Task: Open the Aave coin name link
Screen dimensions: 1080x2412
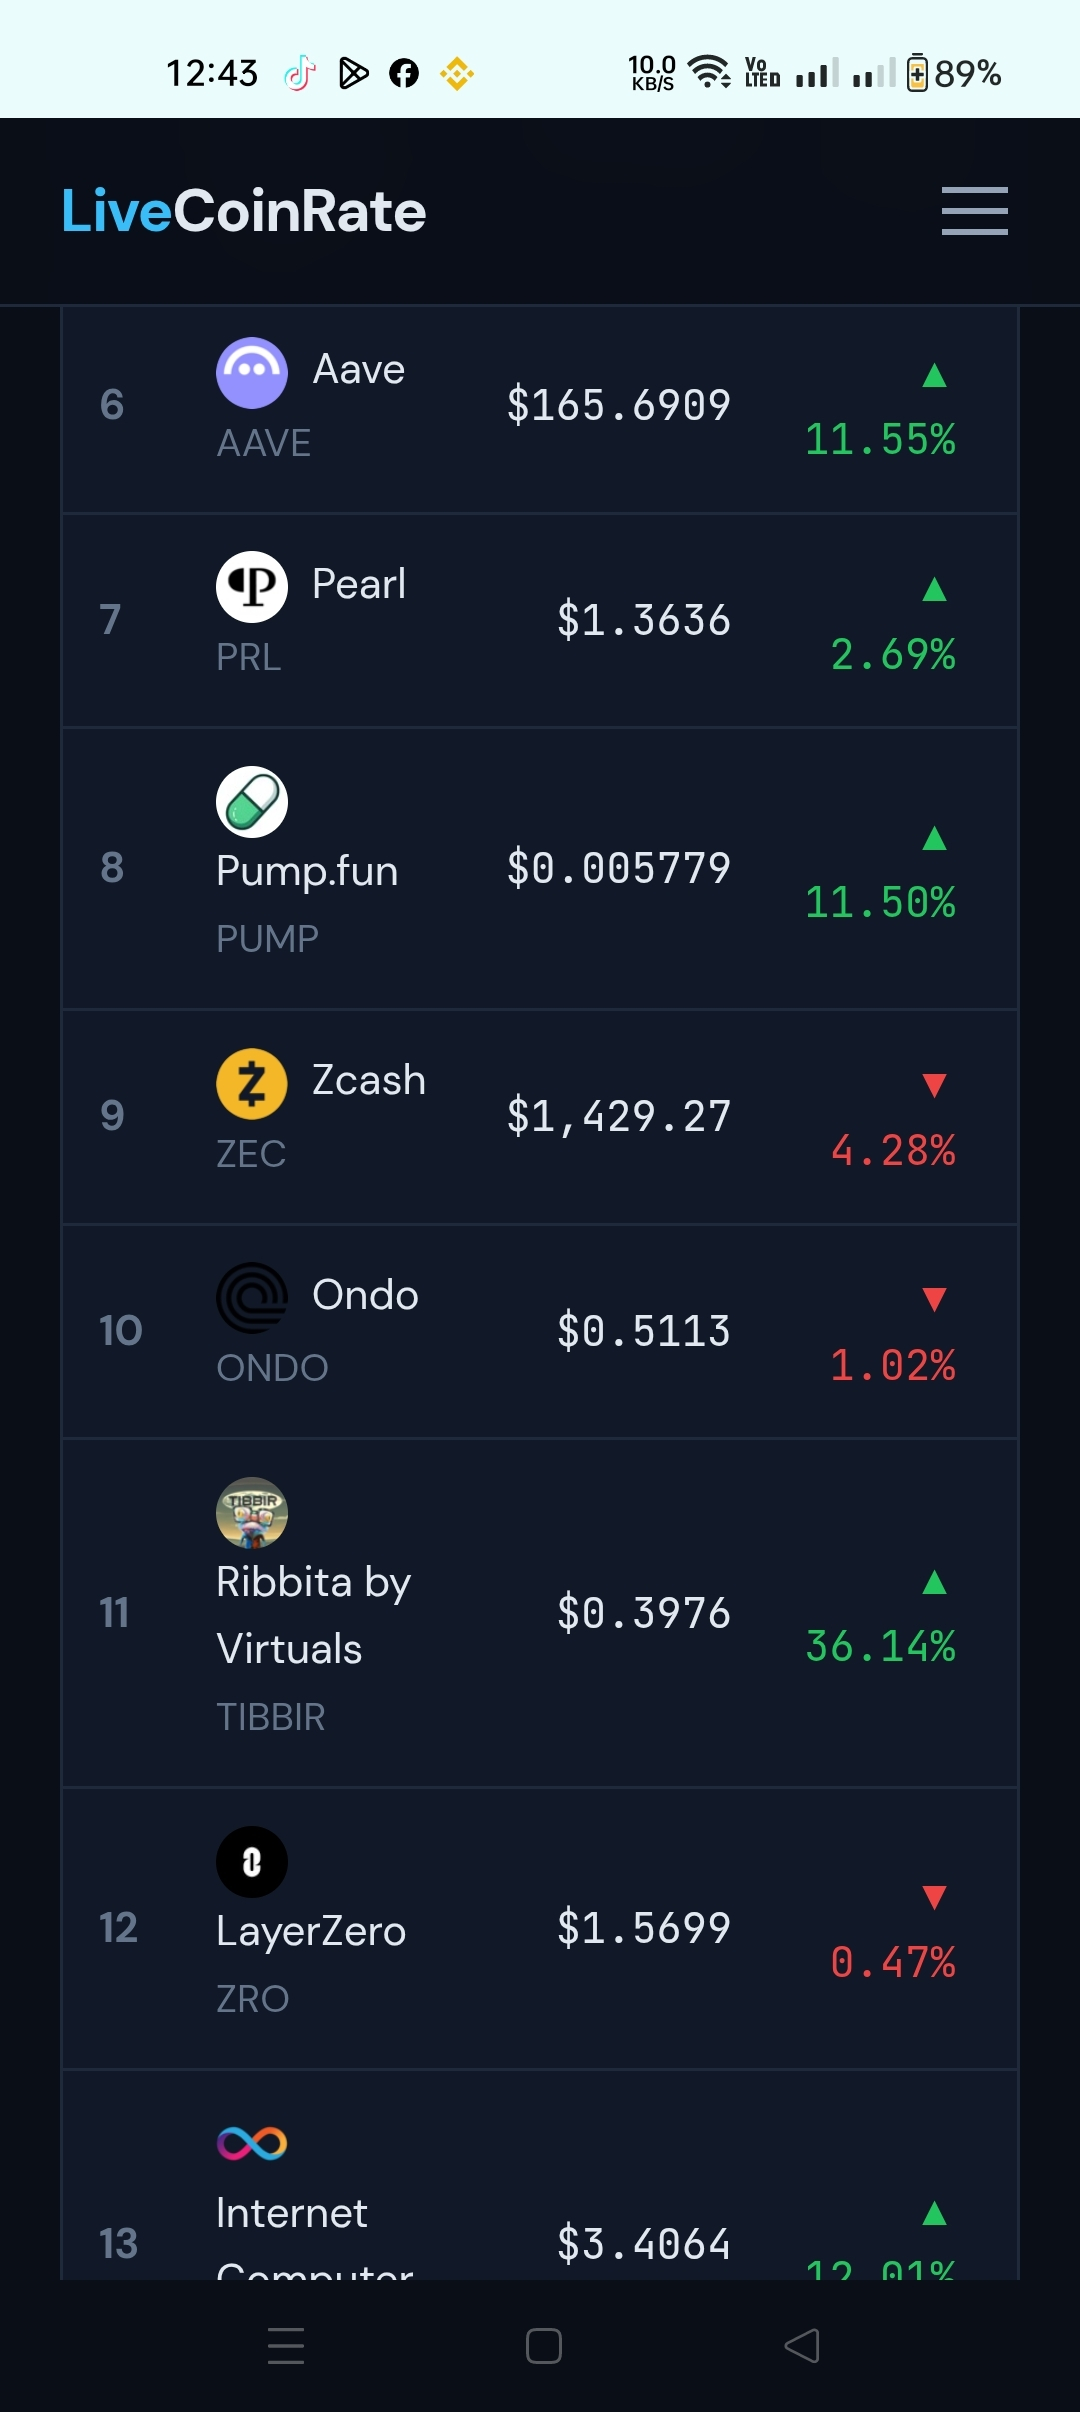Action: tap(359, 369)
